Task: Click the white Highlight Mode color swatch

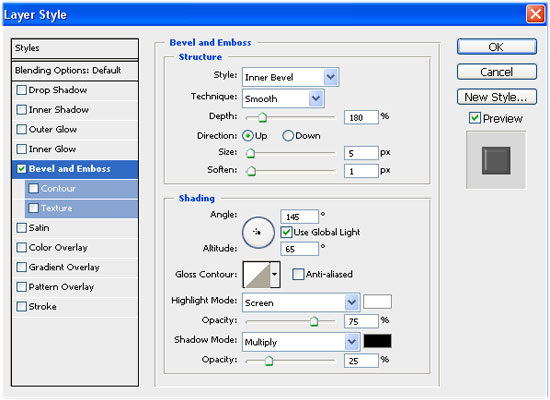Action: (377, 302)
